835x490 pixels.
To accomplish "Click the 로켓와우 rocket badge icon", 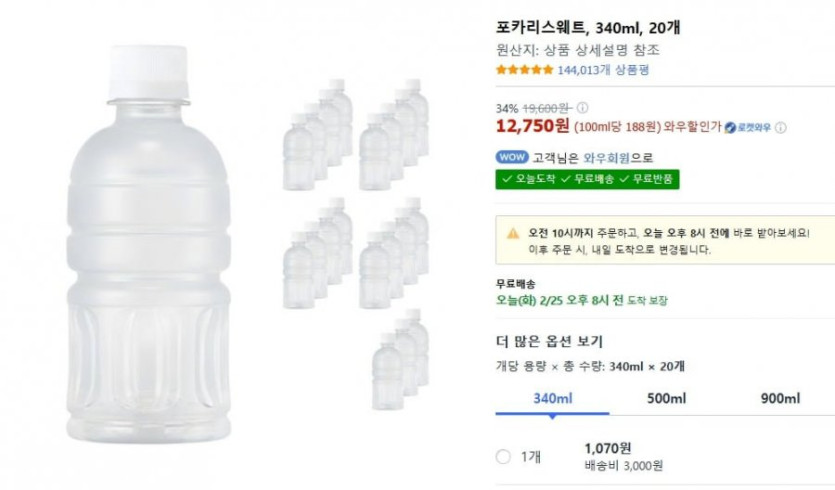I will (730, 127).
